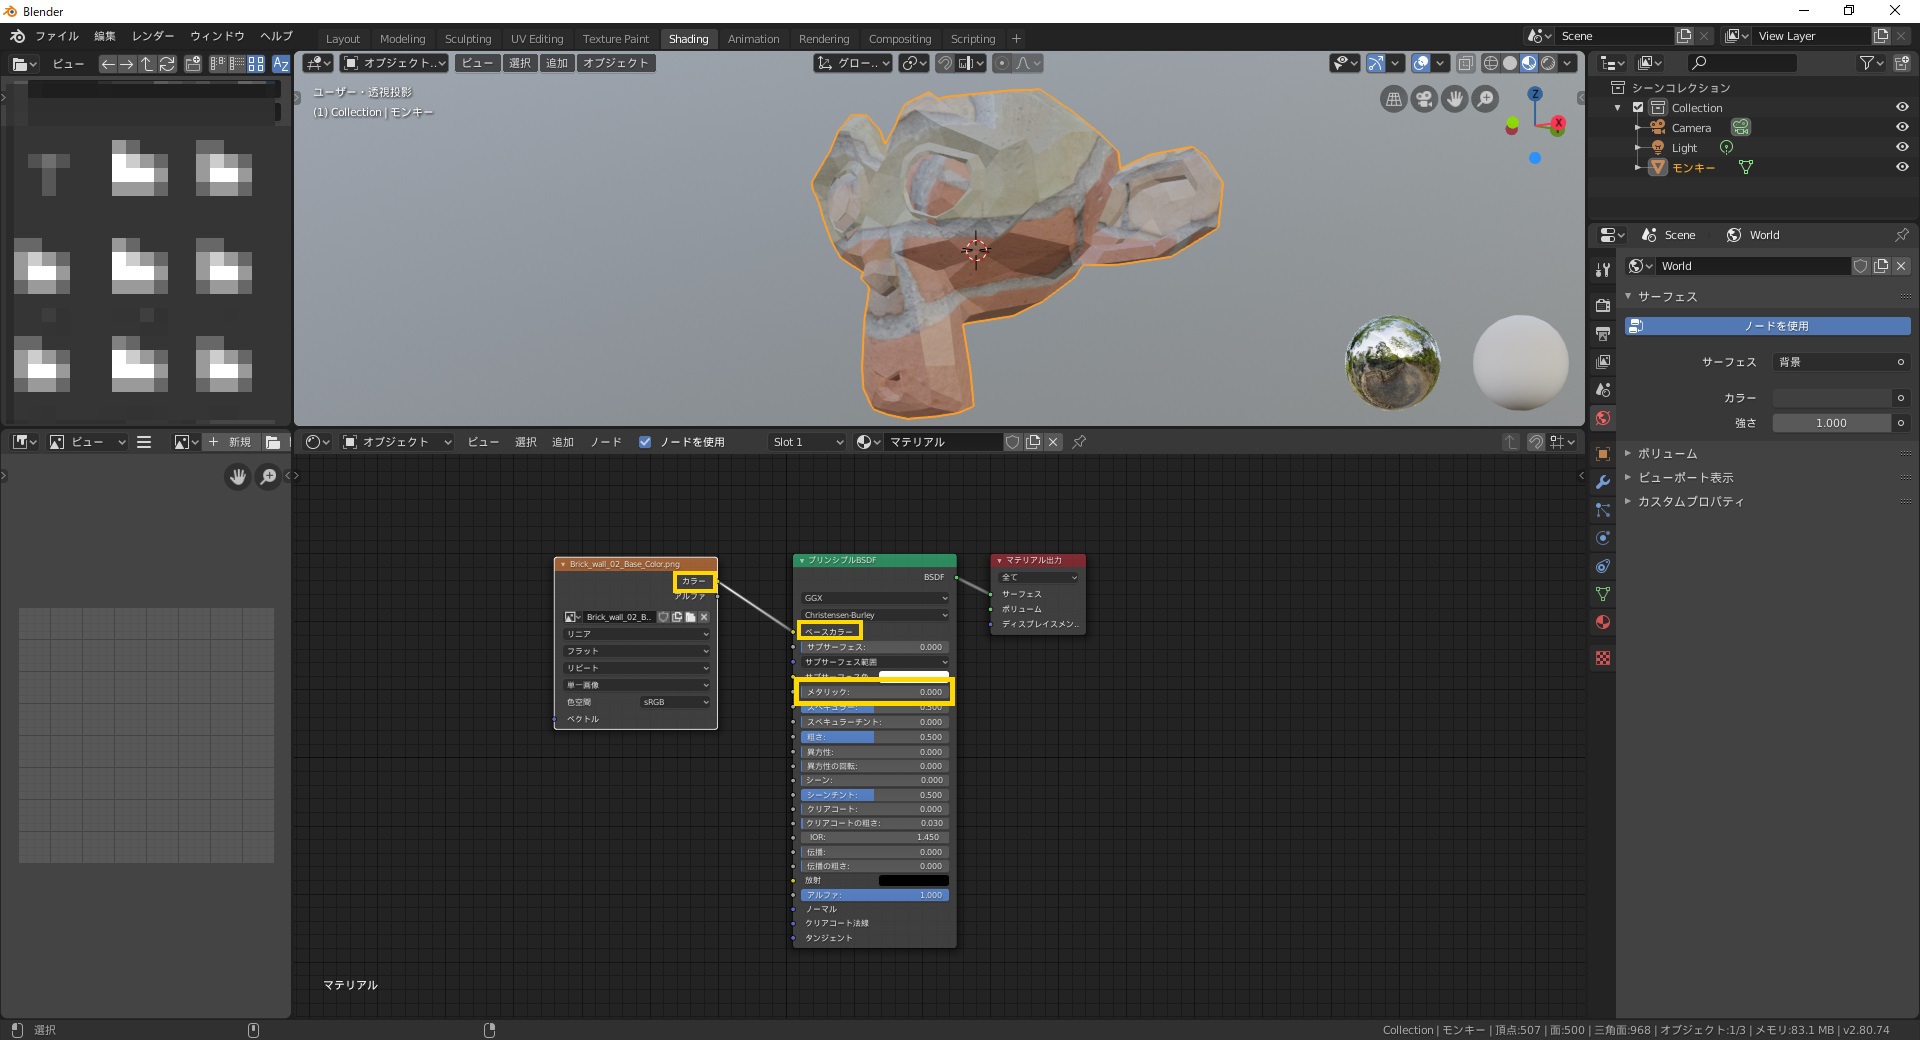Enable thumbnail display mode in file browser
The width and height of the screenshot is (1920, 1040).
tap(256, 63)
